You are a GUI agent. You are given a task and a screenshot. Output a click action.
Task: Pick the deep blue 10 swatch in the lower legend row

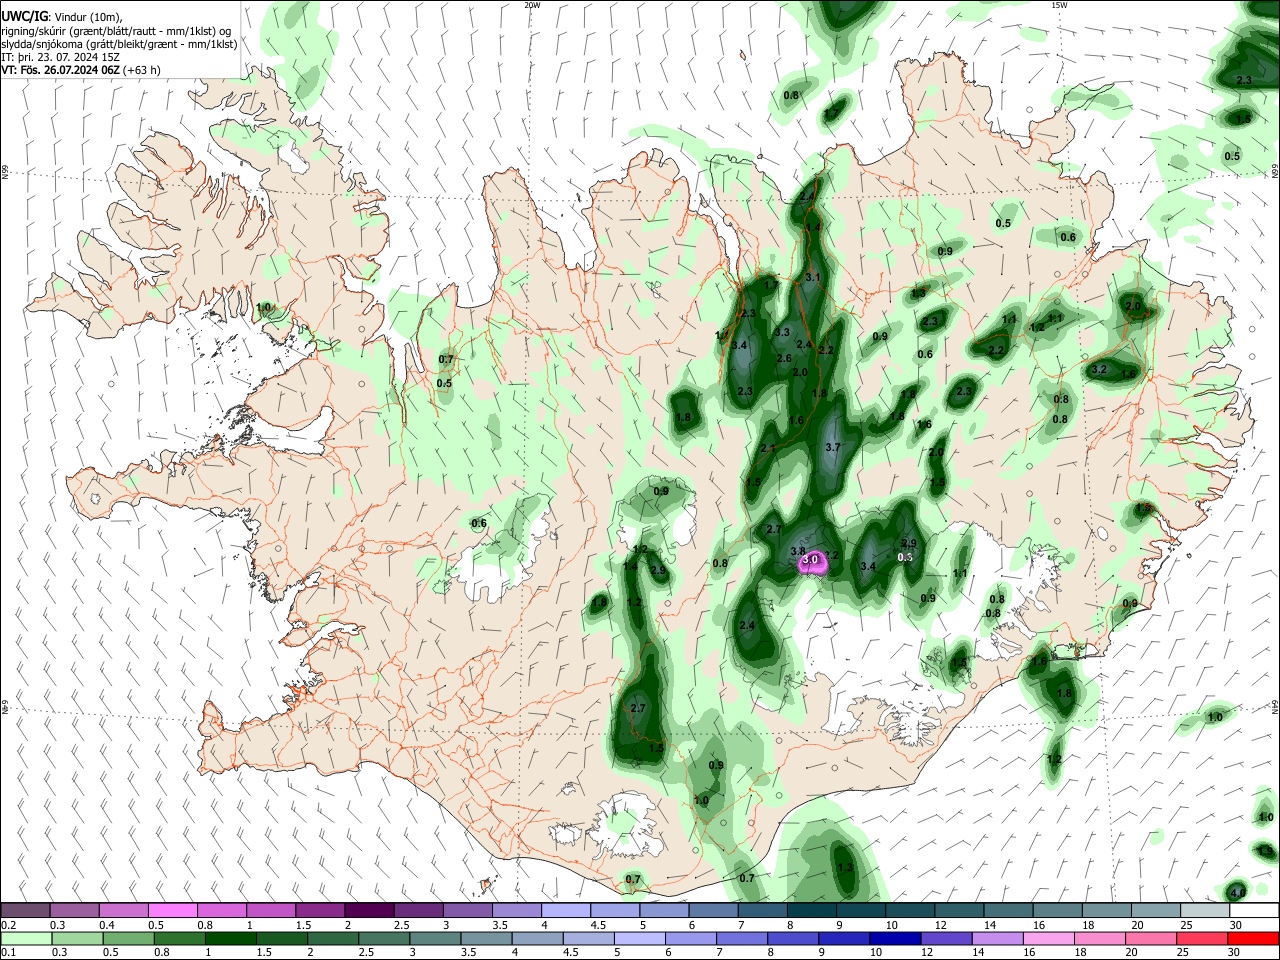click(893, 938)
